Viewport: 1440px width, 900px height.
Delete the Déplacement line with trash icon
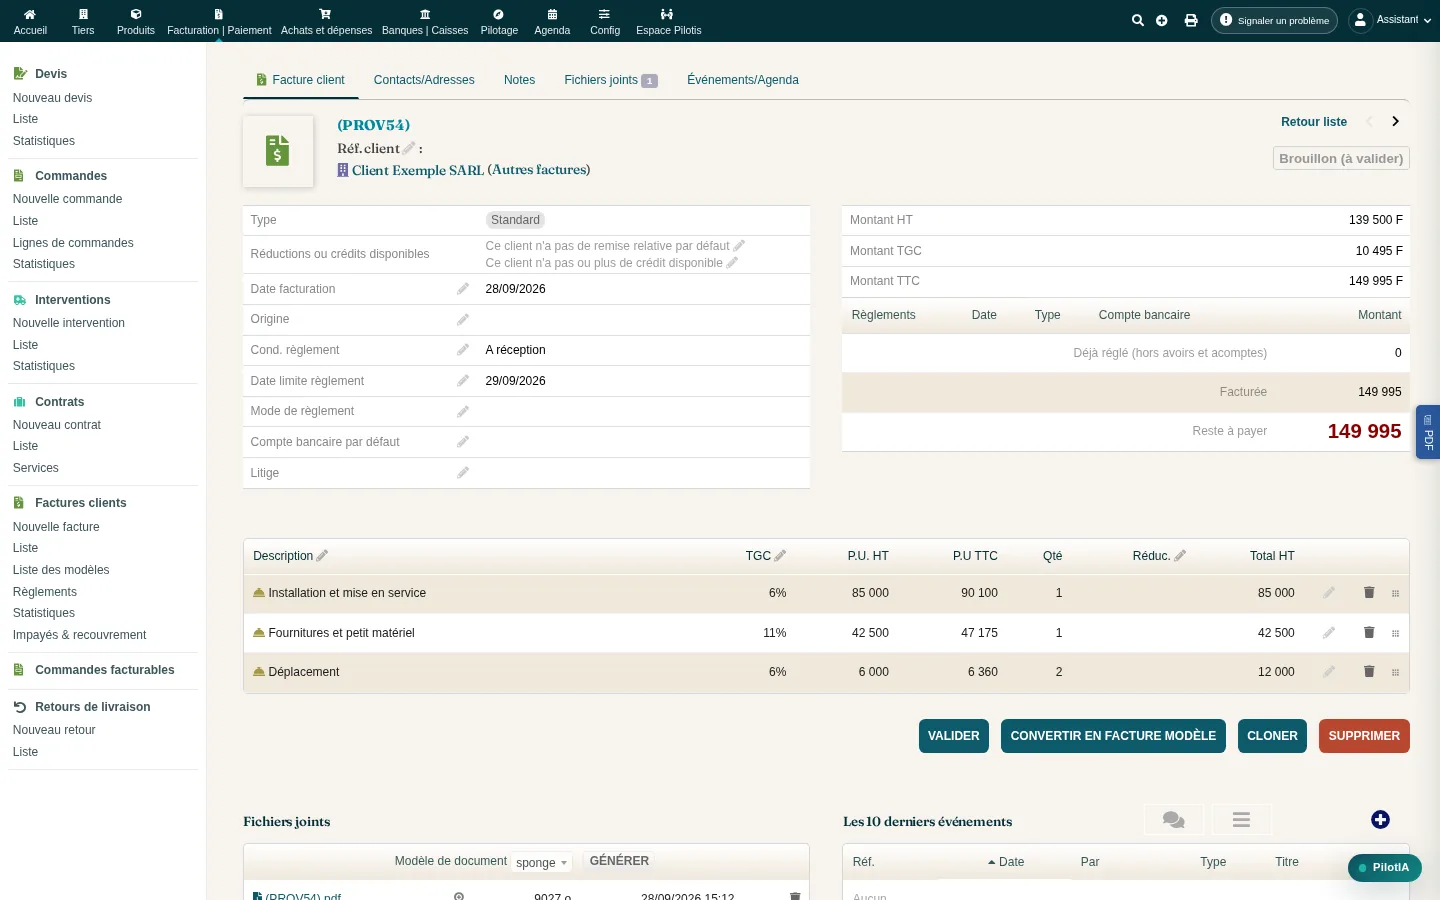1369,672
